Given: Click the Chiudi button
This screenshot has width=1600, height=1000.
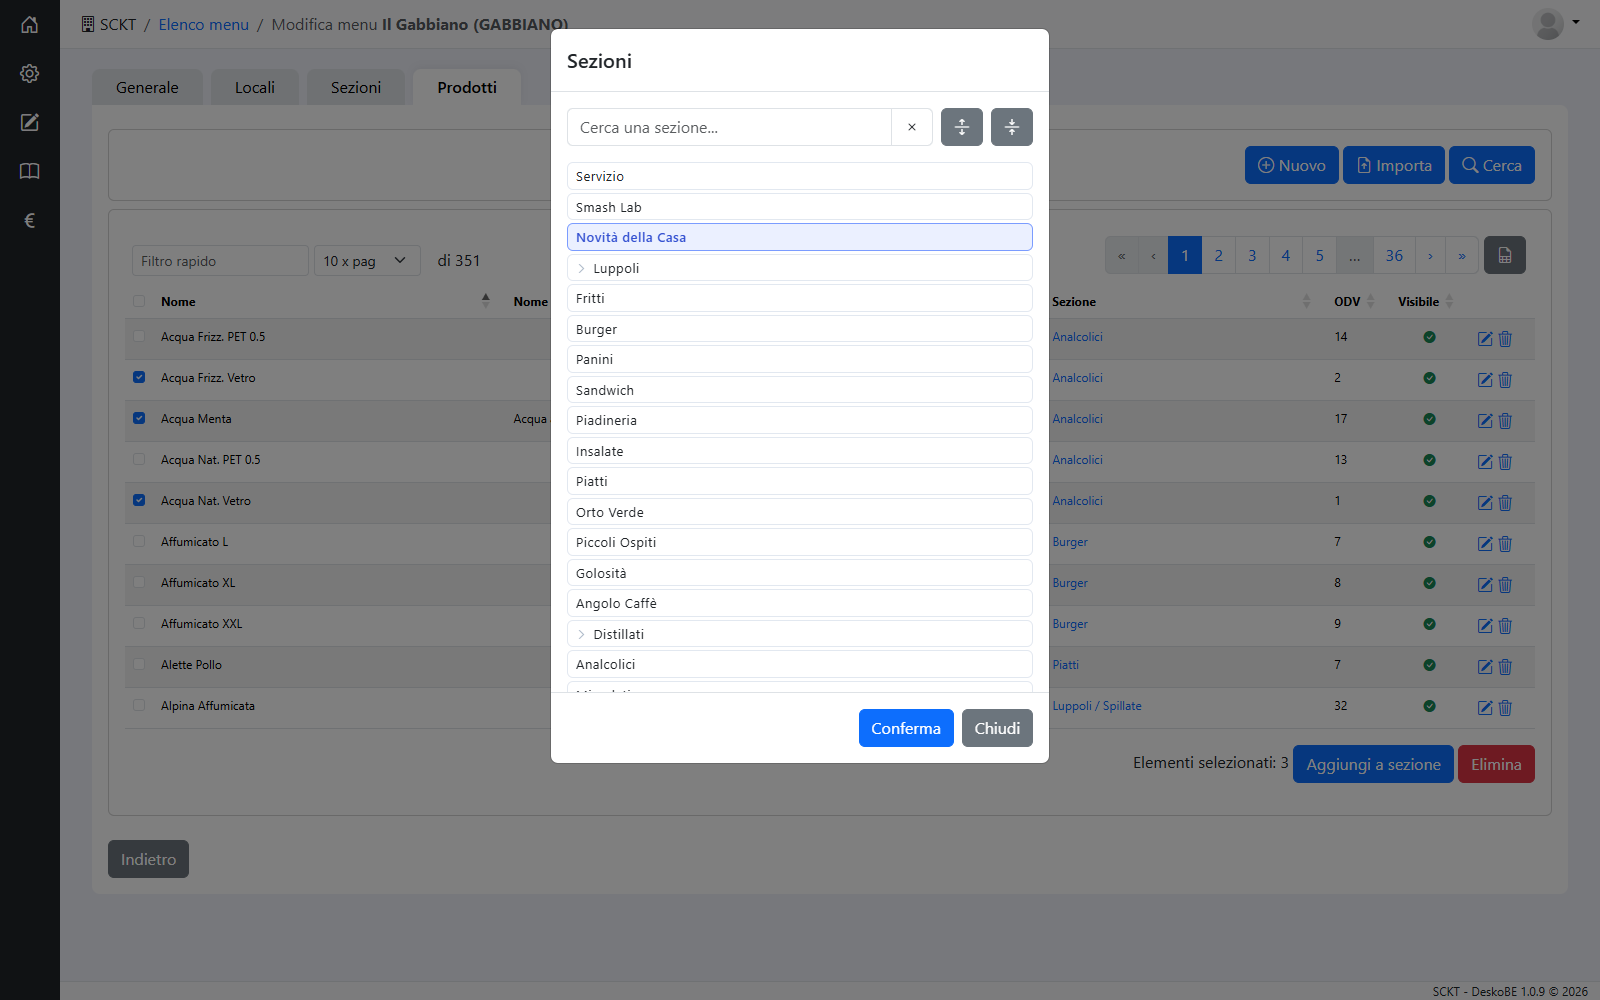Looking at the screenshot, I should click(x=997, y=728).
